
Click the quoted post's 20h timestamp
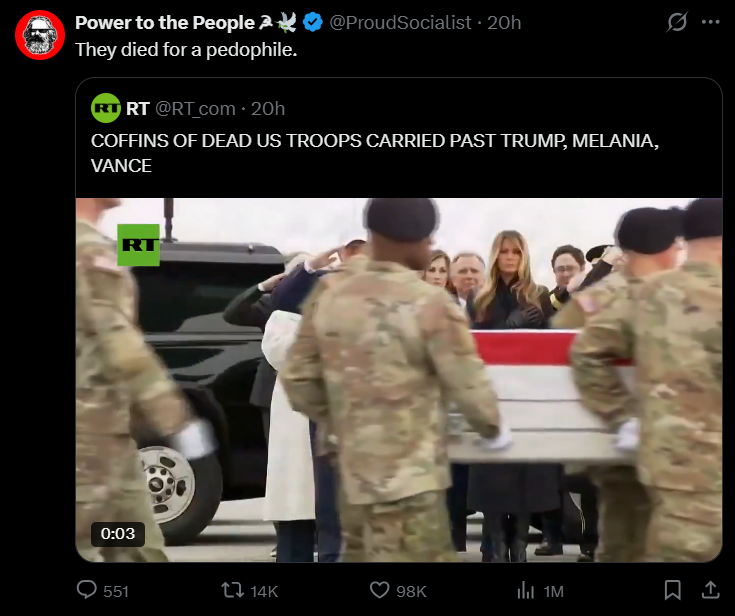tap(268, 109)
